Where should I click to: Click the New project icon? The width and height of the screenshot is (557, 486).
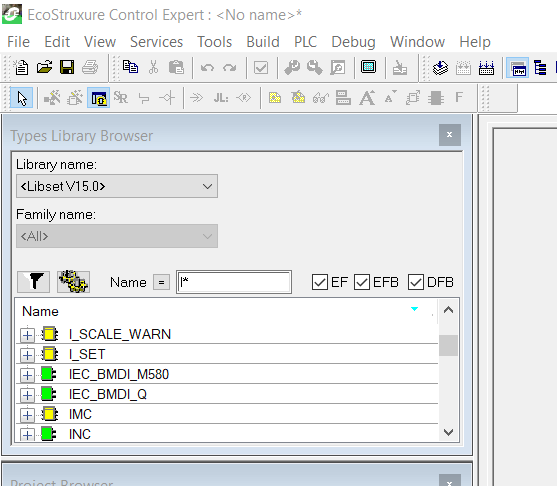[x=21, y=67]
